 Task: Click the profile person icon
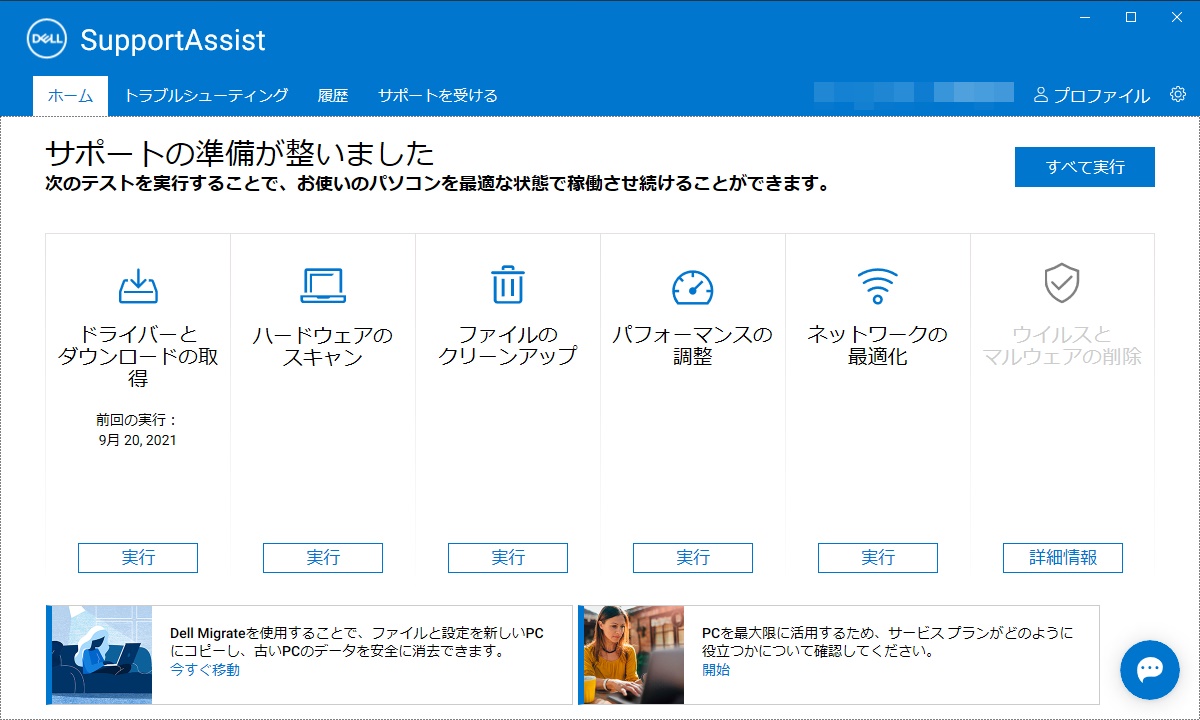pyautogui.click(x=1041, y=96)
